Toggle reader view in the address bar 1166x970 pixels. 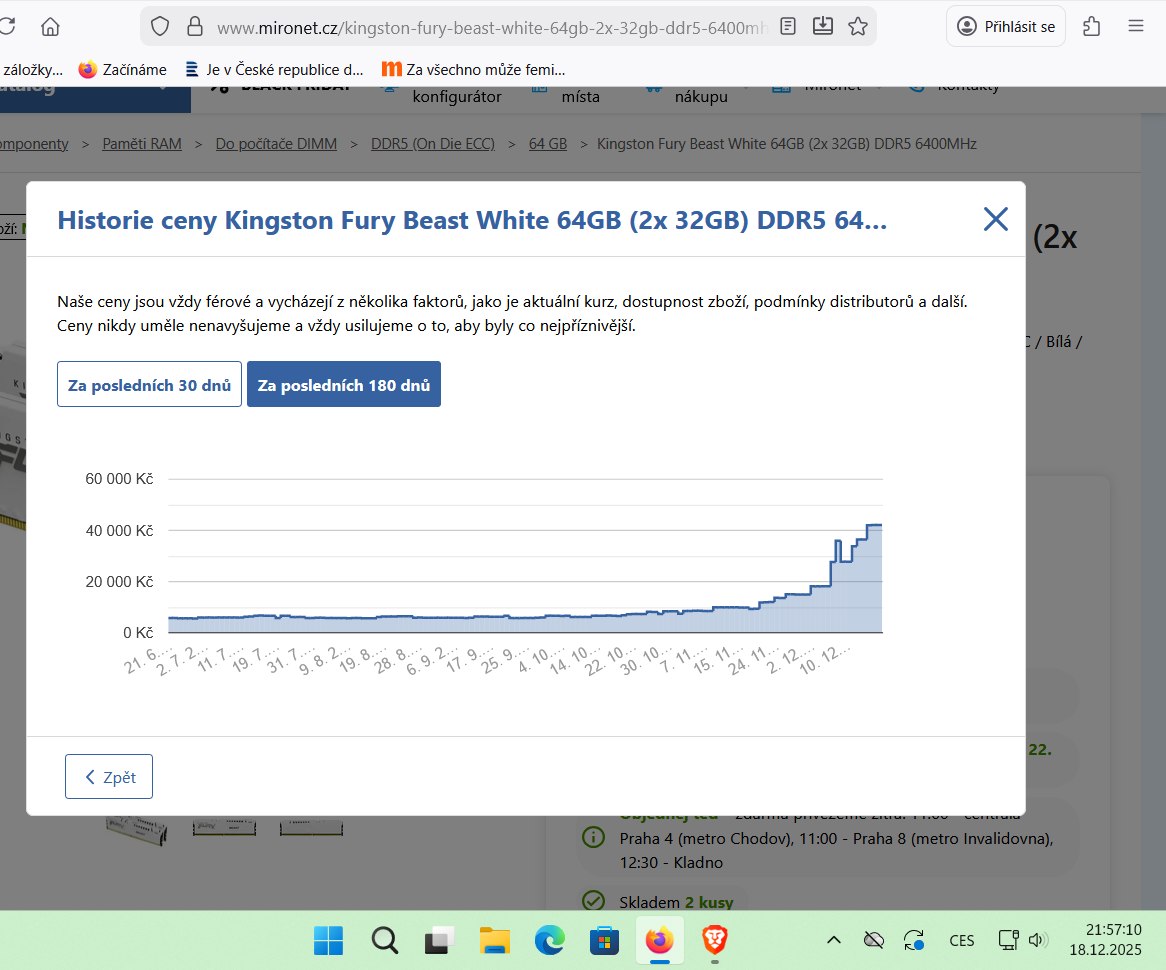tap(788, 27)
